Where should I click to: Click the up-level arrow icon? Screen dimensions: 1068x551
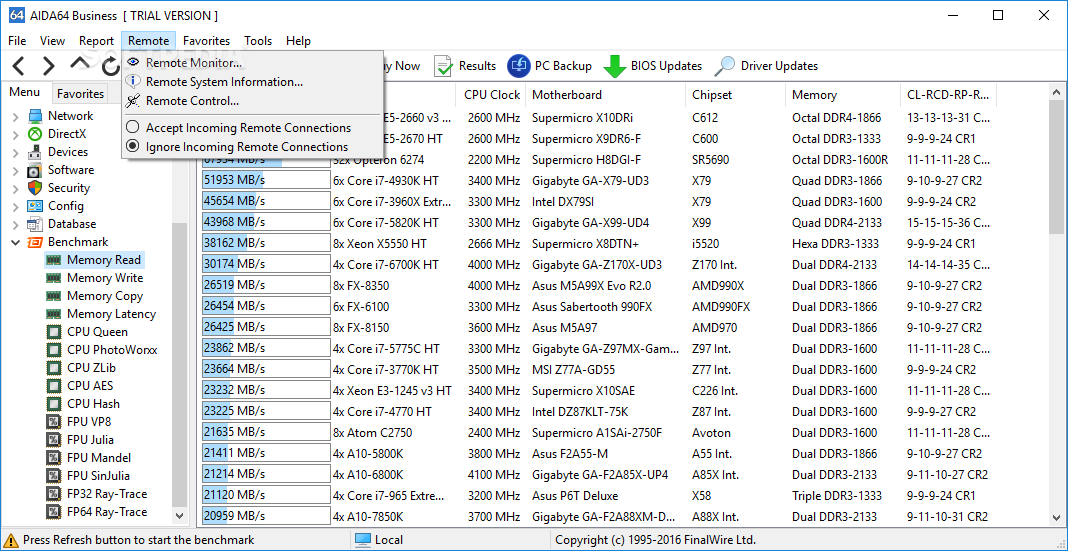click(80, 63)
